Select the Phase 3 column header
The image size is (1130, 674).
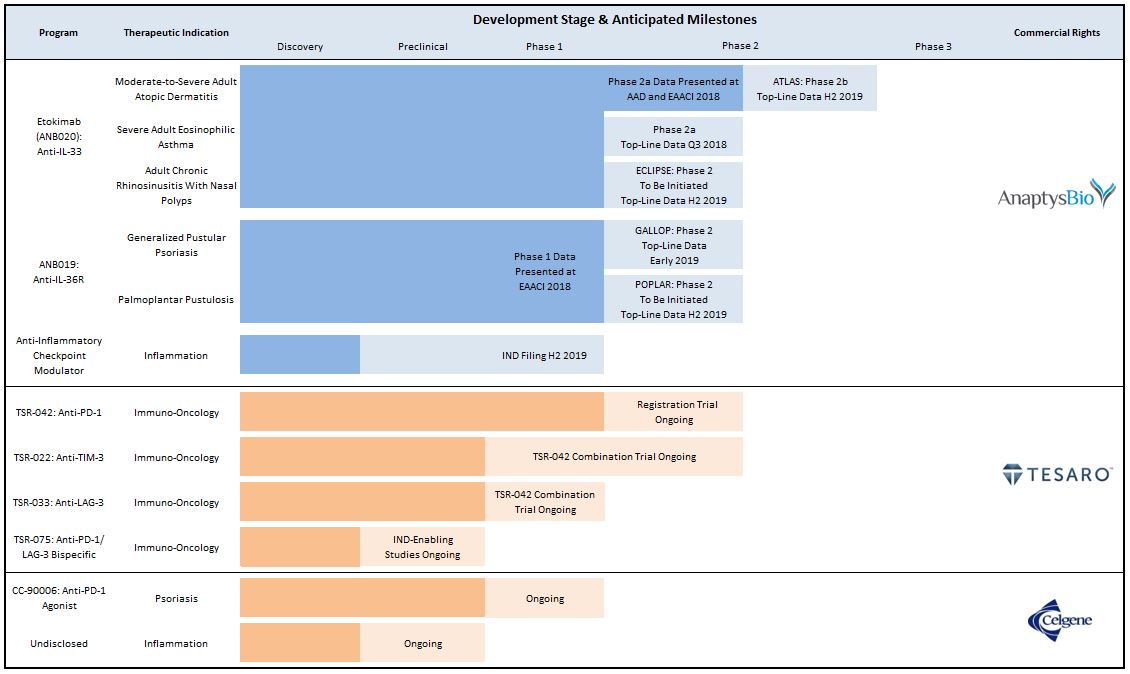pyautogui.click(x=933, y=46)
